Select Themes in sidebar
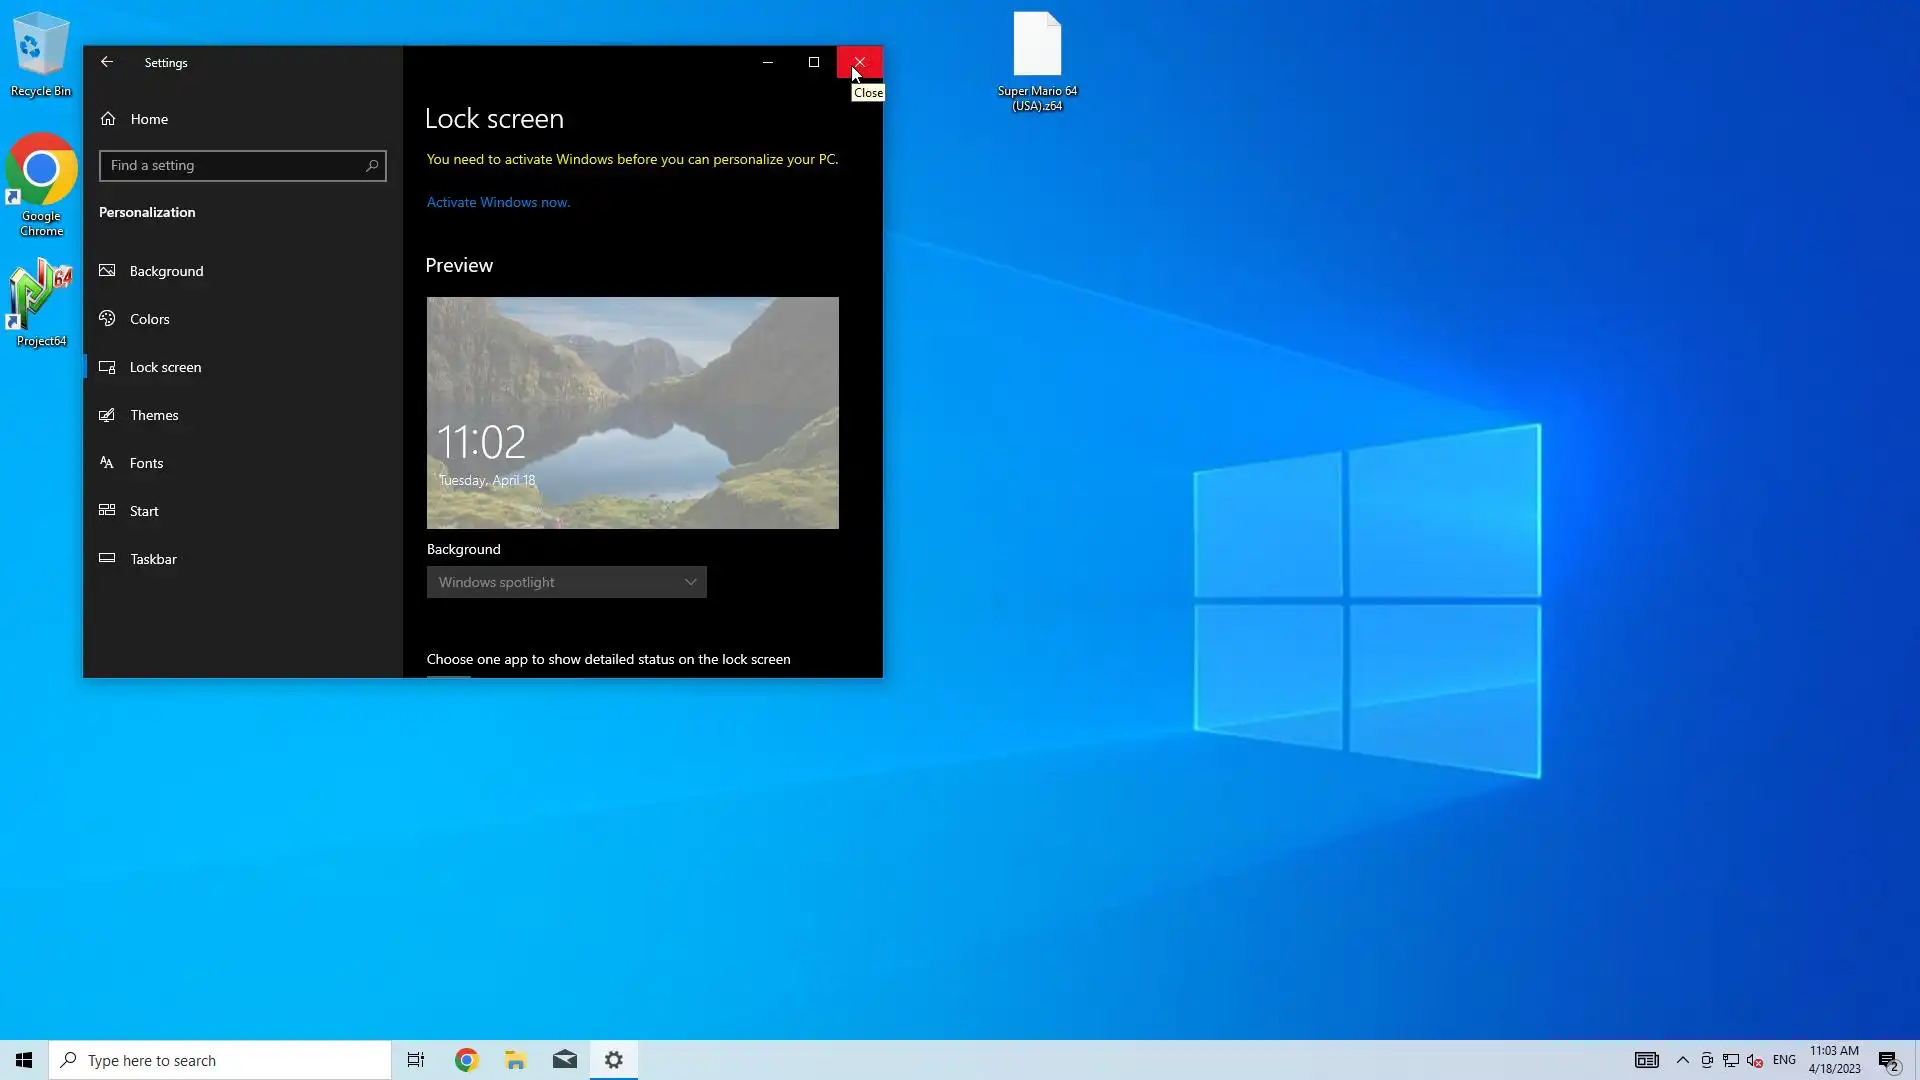 point(154,415)
